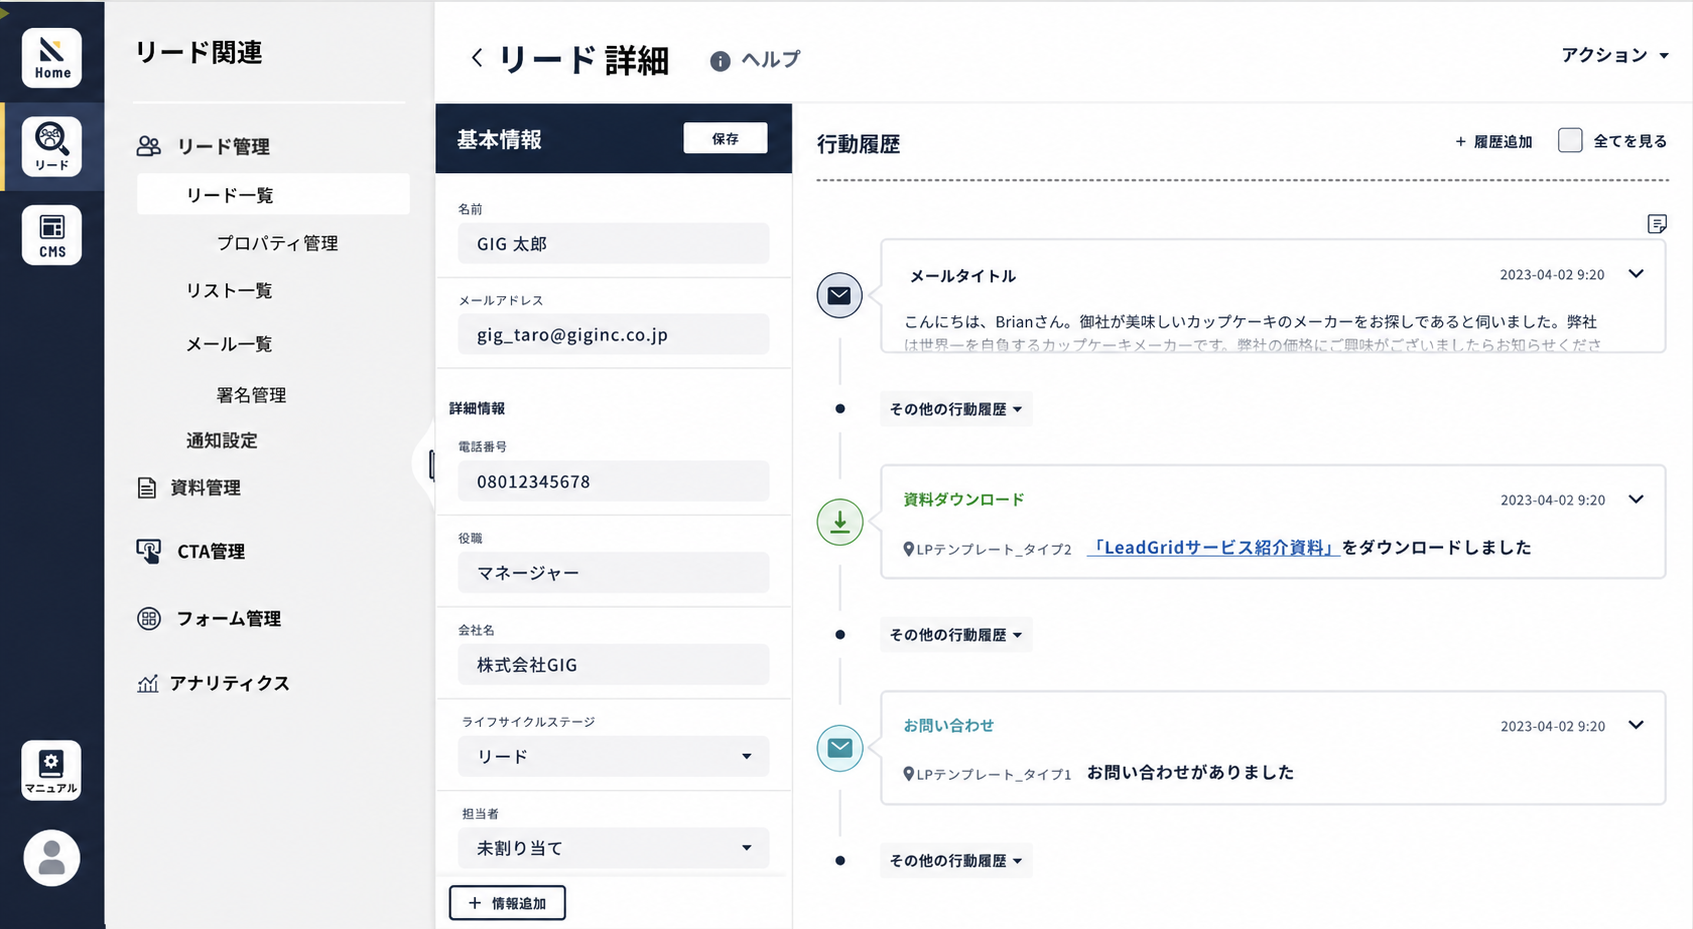Screen dimensions: 1693x929
Task: Click the メールタイトル heading text
Action: (962, 276)
